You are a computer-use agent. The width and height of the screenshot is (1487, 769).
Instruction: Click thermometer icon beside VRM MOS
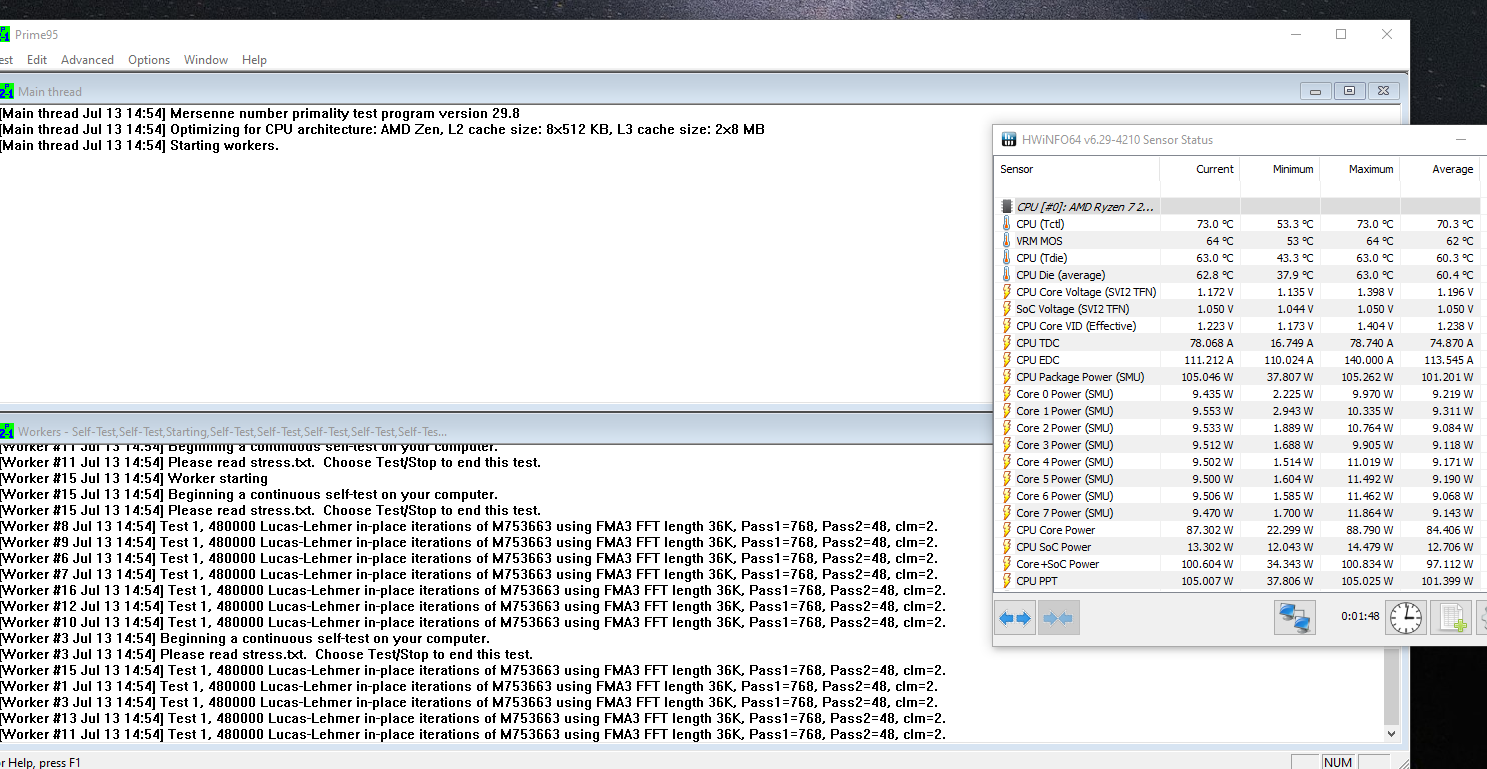click(x=1007, y=241)
